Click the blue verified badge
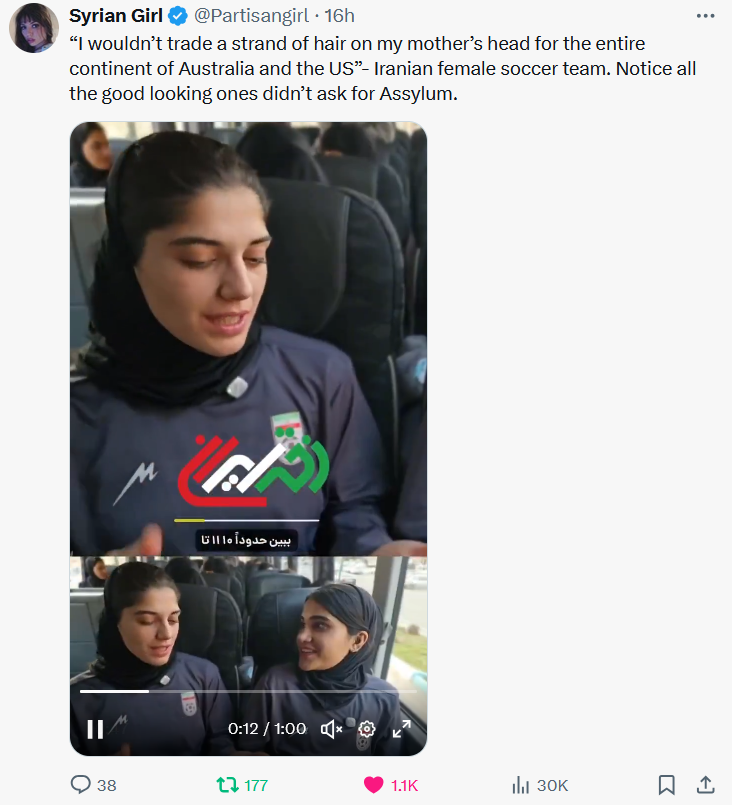Image resolution: width=732 pixels, height=805 pixels. (178, 16)
